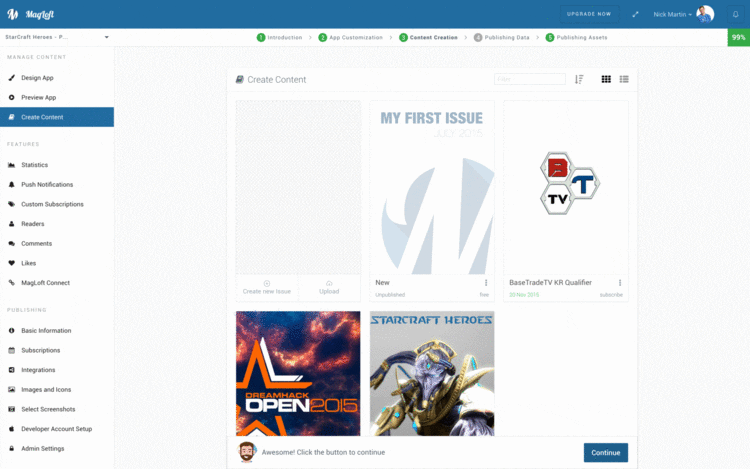750x469 pixels.
Task: Open the My First Issue cover thumbnail
Action: (x=432, y=187)
